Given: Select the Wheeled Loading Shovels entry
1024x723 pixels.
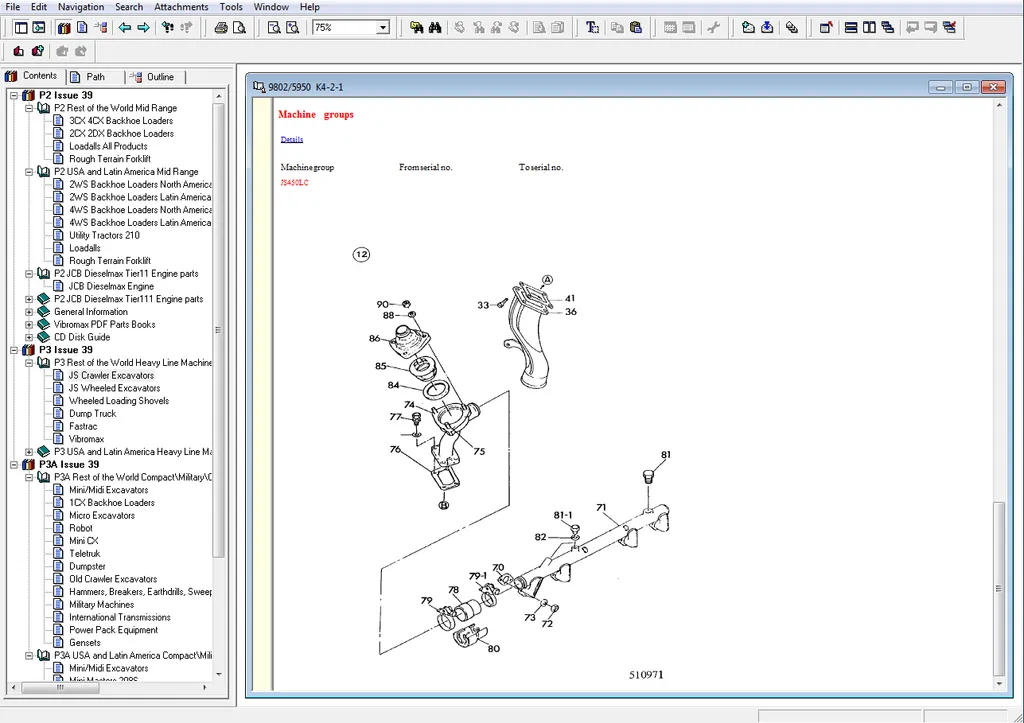Looking at the screenshot, I should pos(119,401).
